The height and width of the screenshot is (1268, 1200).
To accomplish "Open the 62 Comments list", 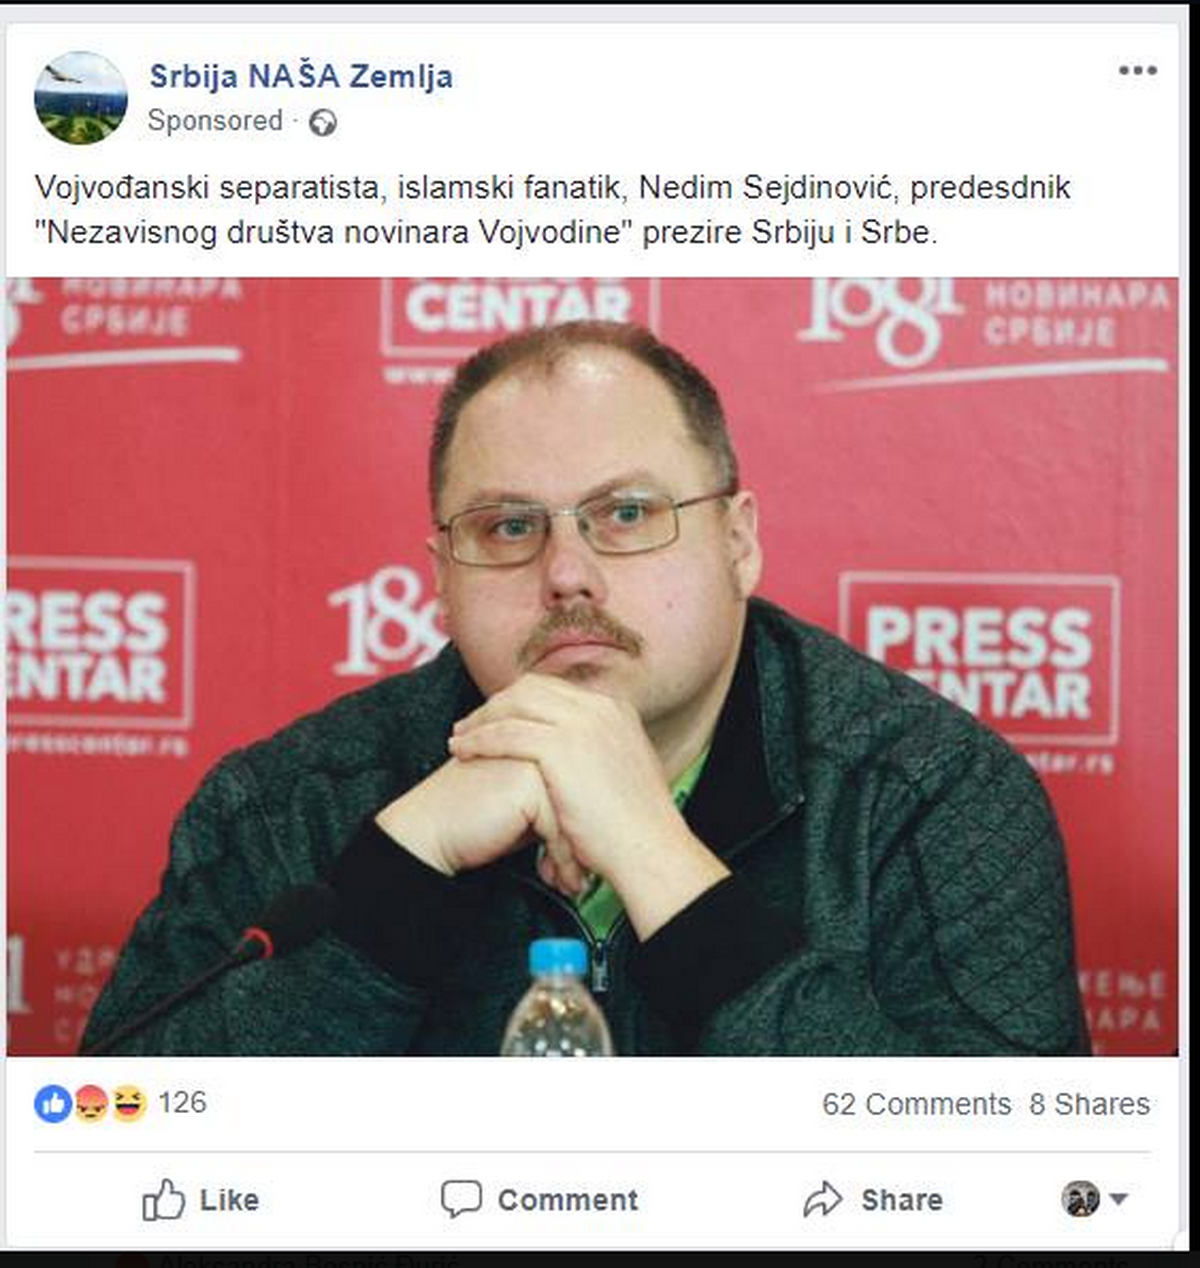I will click(916, 1104).
